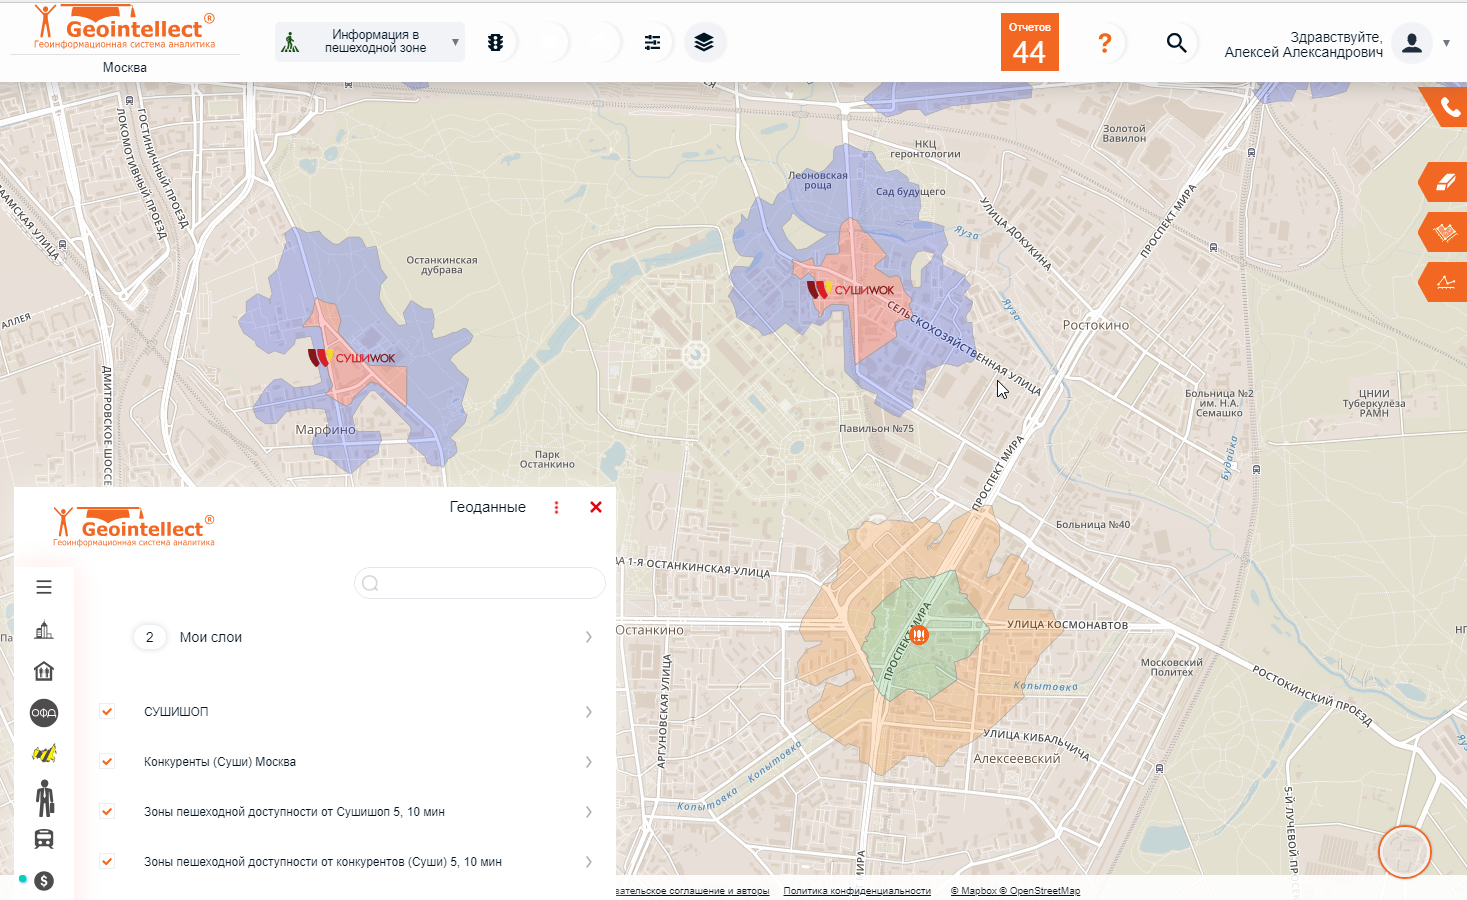Expand user account dropdown arrow
The width and height of the screenshot is (1467, 900).
pyautogui.click(x=1446, y=43)
